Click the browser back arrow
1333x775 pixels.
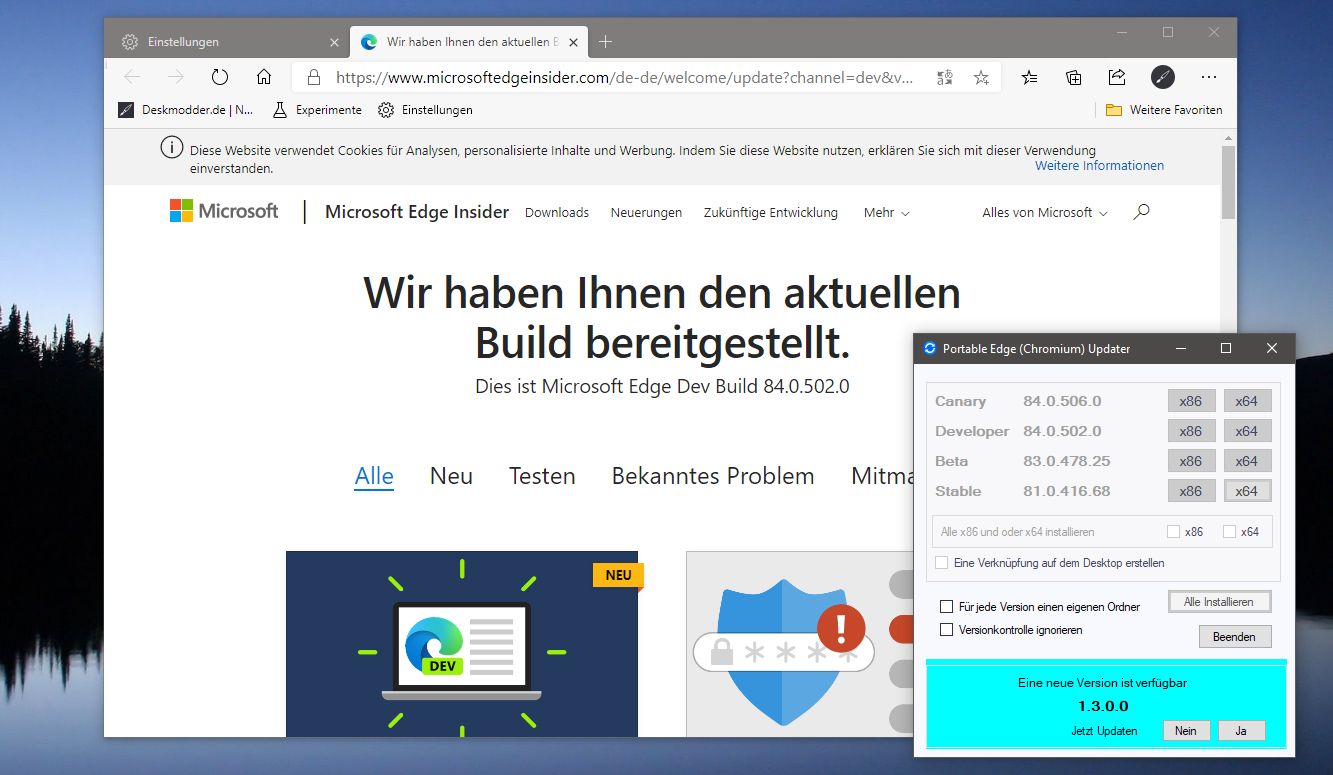(x=132, y=77)
